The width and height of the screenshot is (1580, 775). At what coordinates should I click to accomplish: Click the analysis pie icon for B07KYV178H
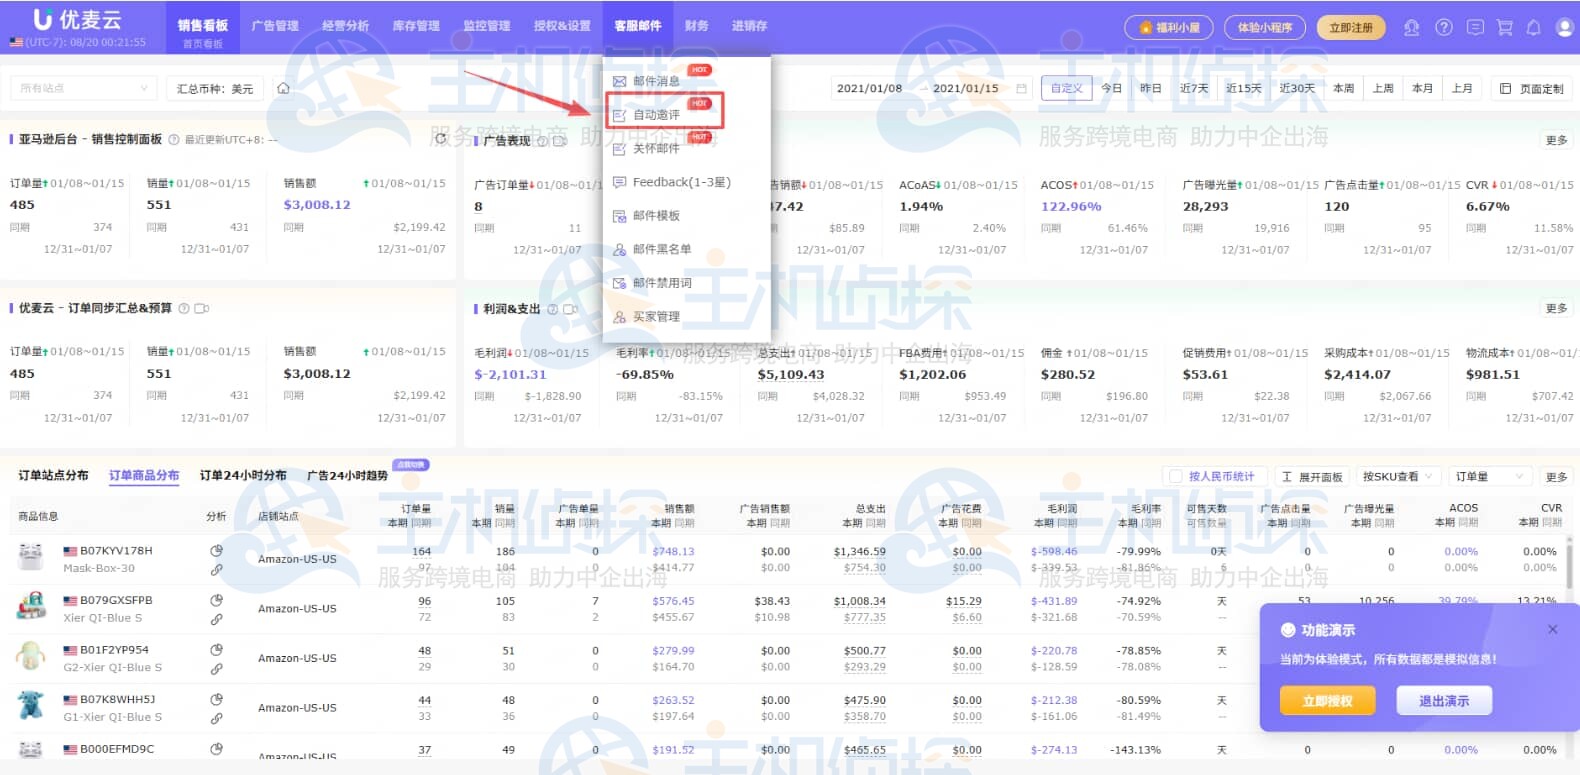tap(216, 551)
